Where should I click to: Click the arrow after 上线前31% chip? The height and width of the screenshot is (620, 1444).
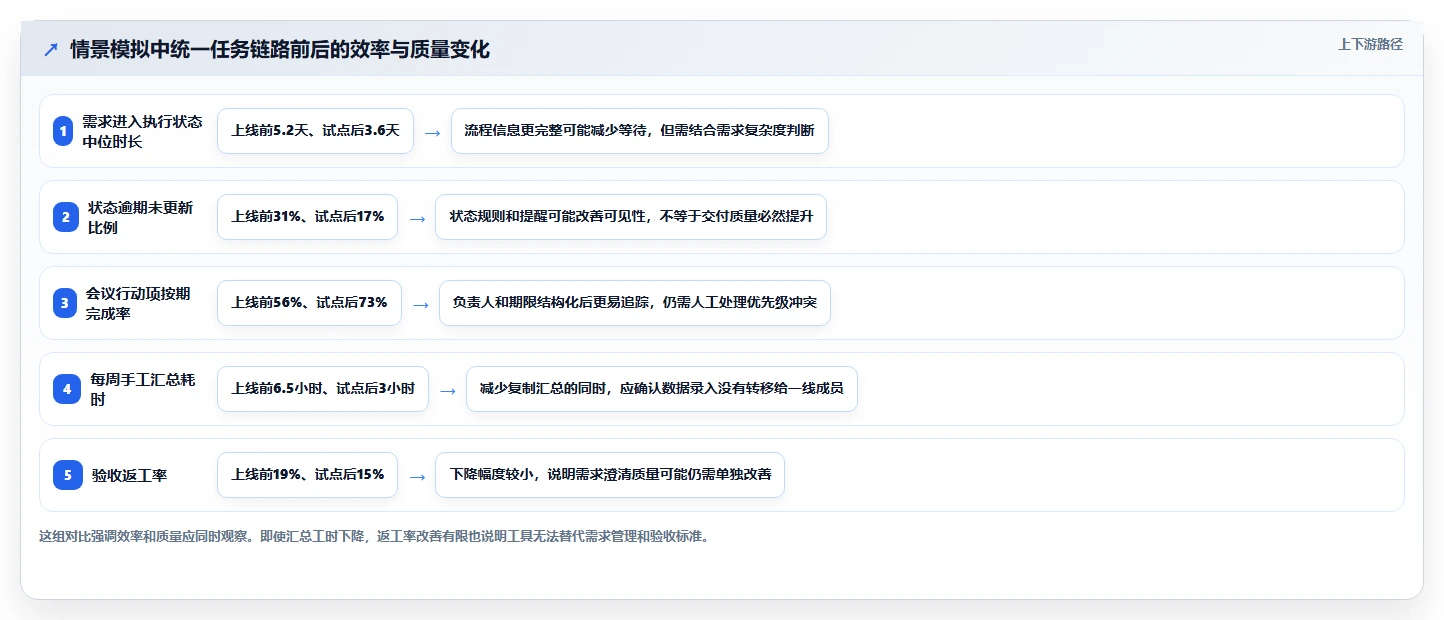pyautogui.click(x=416, y=218)
